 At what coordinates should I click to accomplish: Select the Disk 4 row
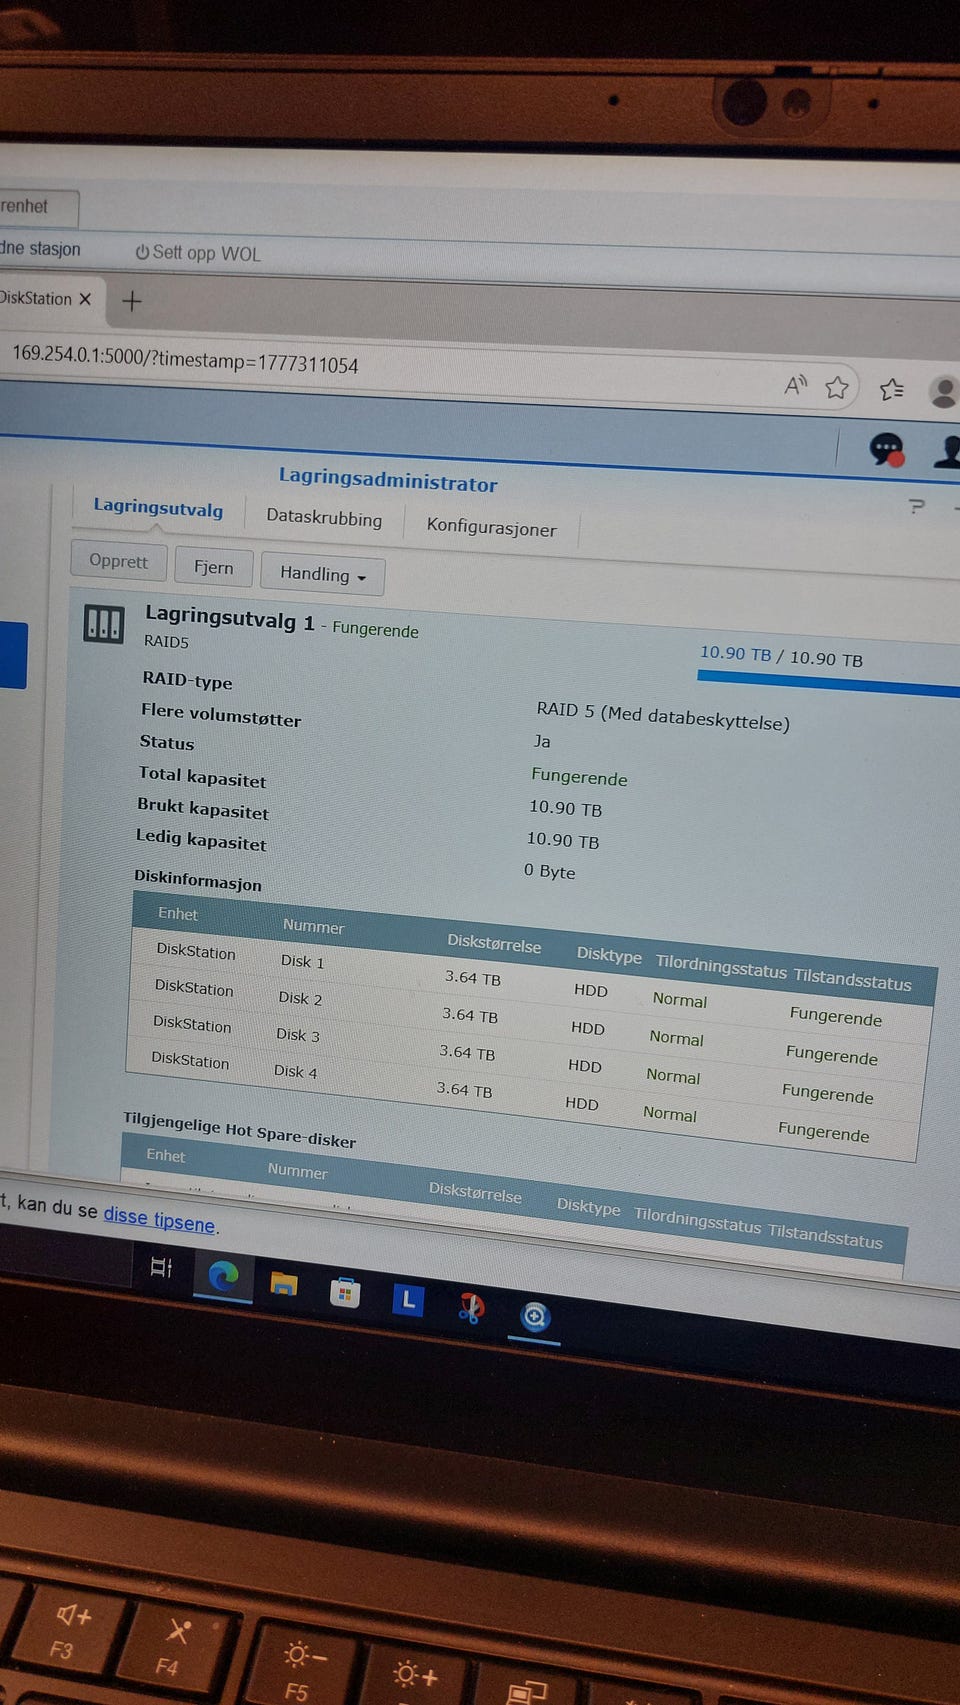pyautogui.click(x=521, y=1096)
